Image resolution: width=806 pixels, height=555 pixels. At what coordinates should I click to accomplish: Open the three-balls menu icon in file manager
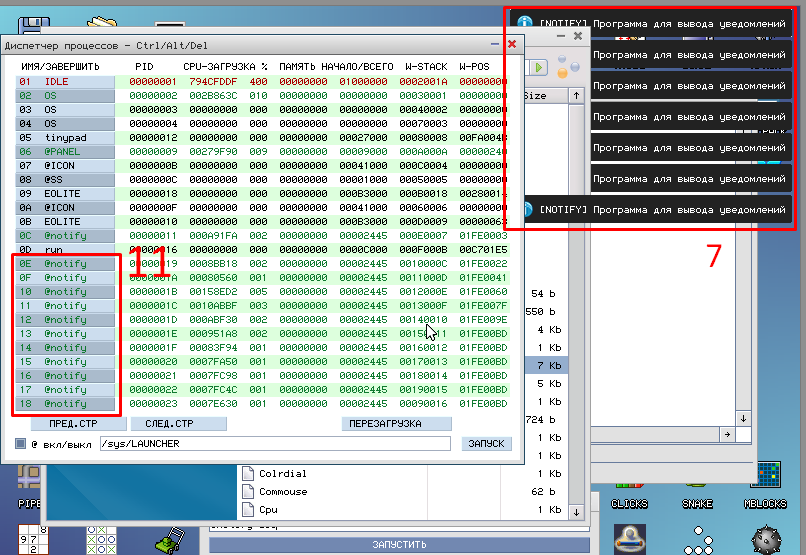(568, 67)
